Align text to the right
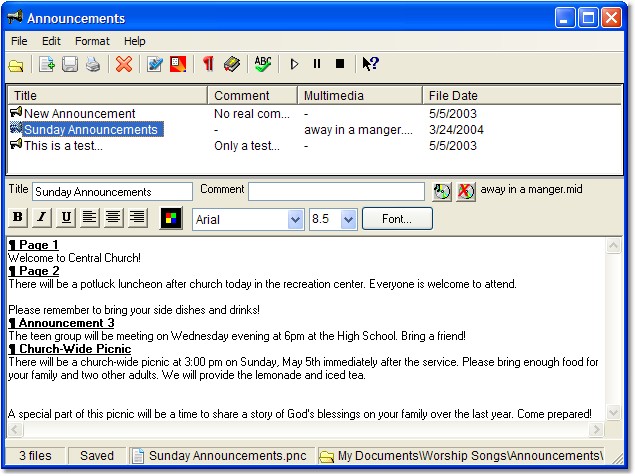The height and width of the screenshot is (476, 635). pos(138,218)
